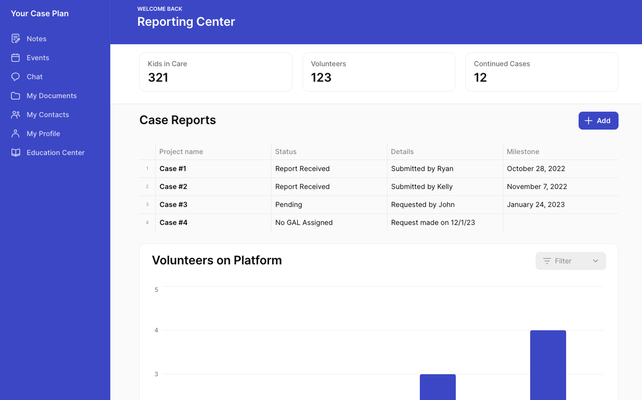This screenshot has height=400, width=642.
Task: Open the Education Center menu item
Action: click(55, 153)
